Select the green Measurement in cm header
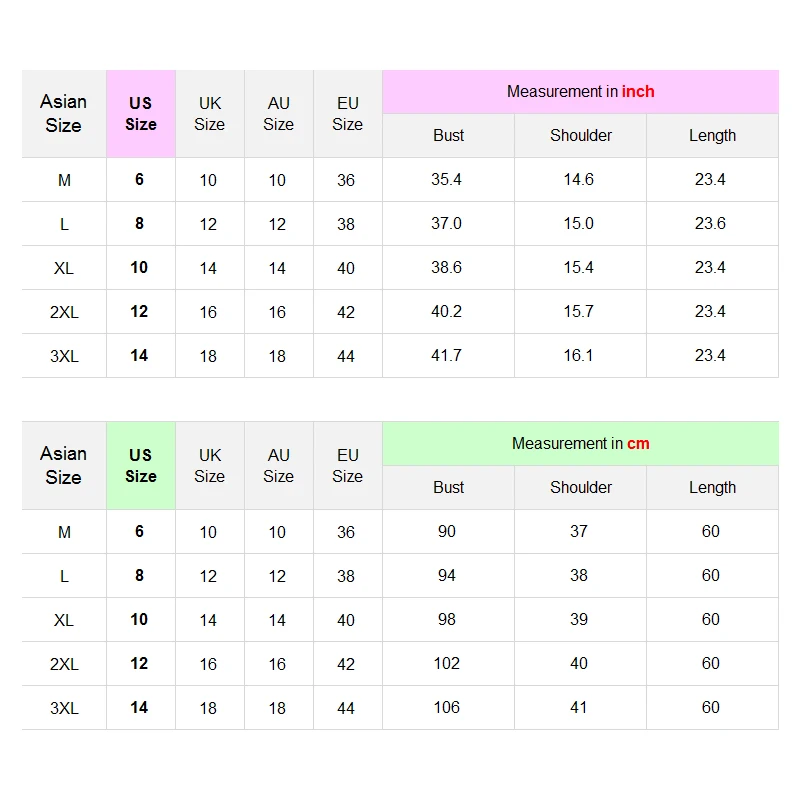Screen dimensions: 800x800 (580, 444)
